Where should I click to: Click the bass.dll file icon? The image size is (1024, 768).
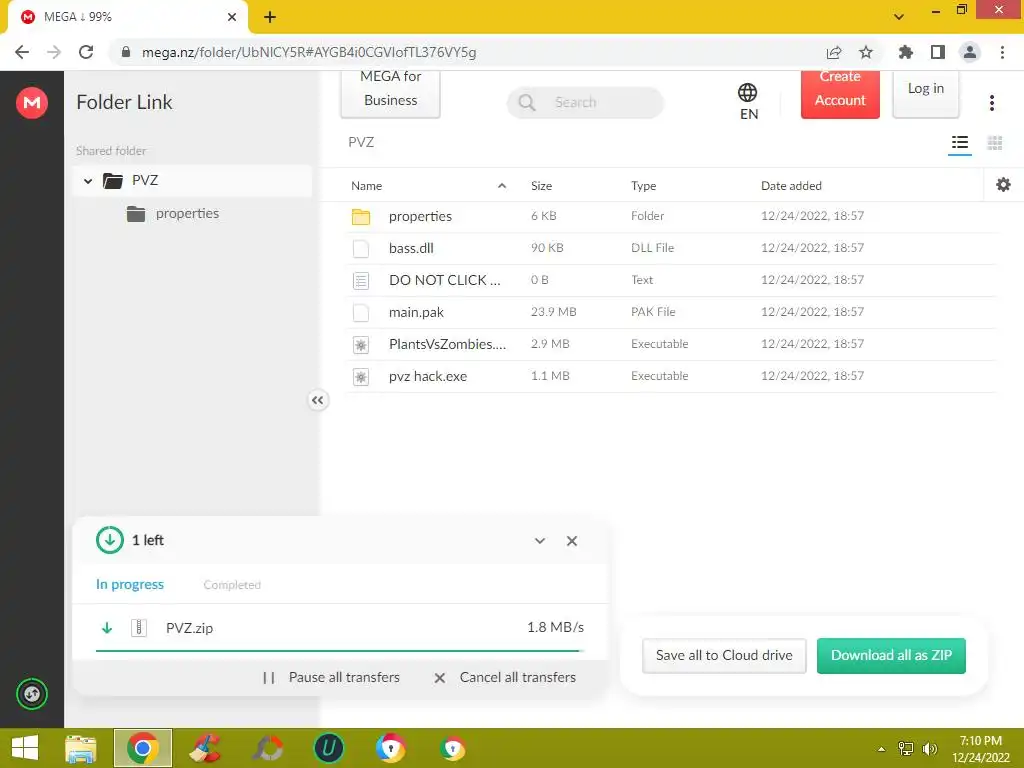click(361, 248)
